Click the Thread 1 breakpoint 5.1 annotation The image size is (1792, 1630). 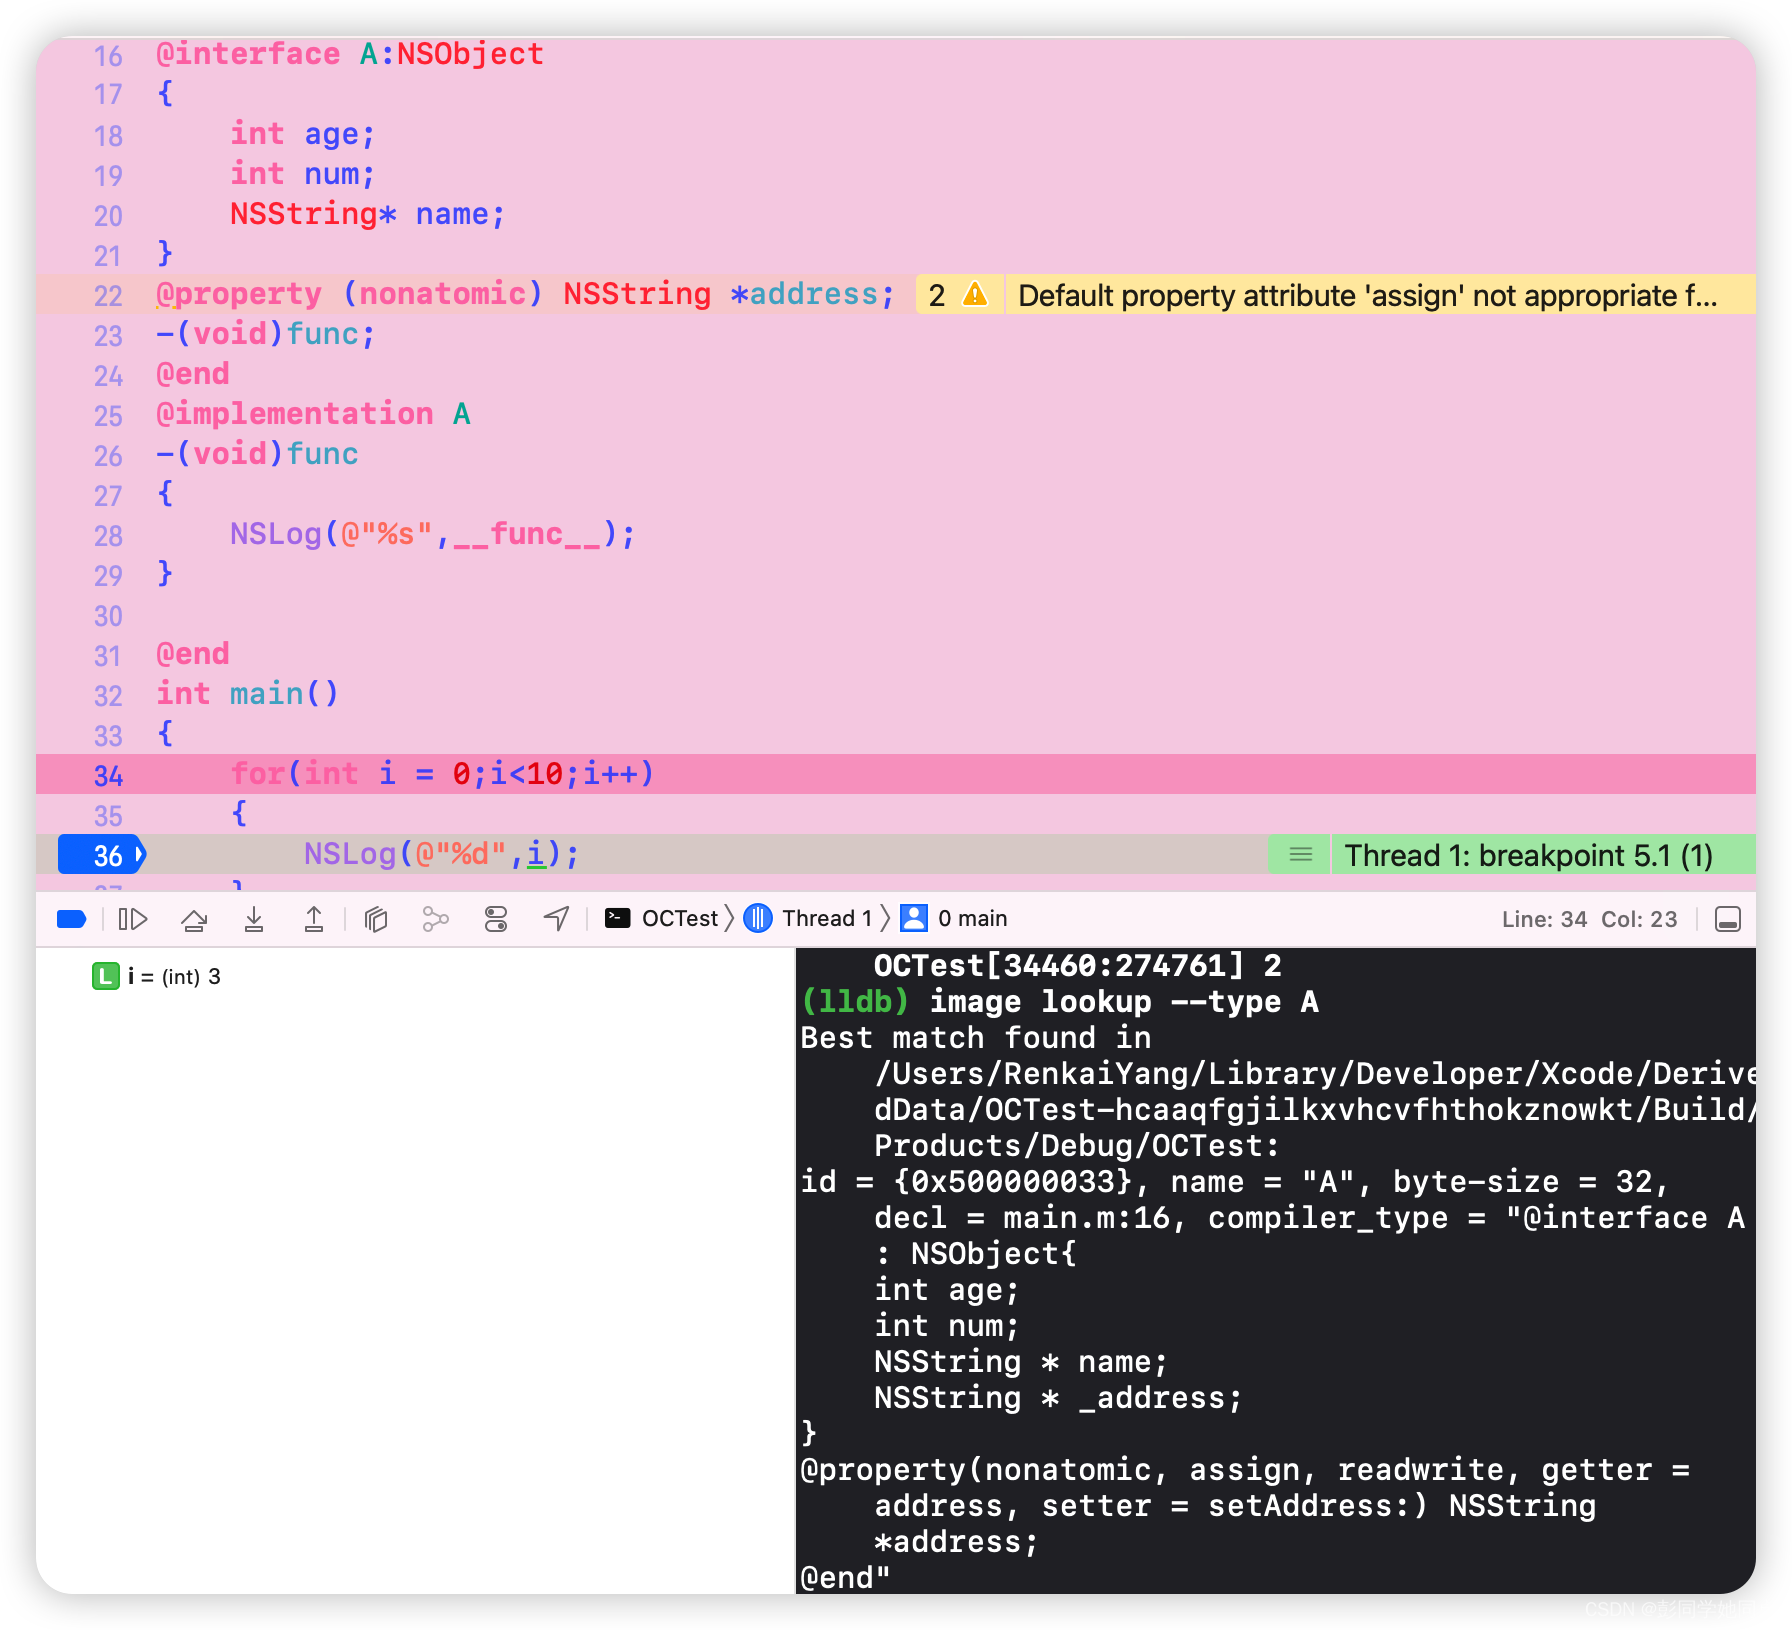point(1528,855)
